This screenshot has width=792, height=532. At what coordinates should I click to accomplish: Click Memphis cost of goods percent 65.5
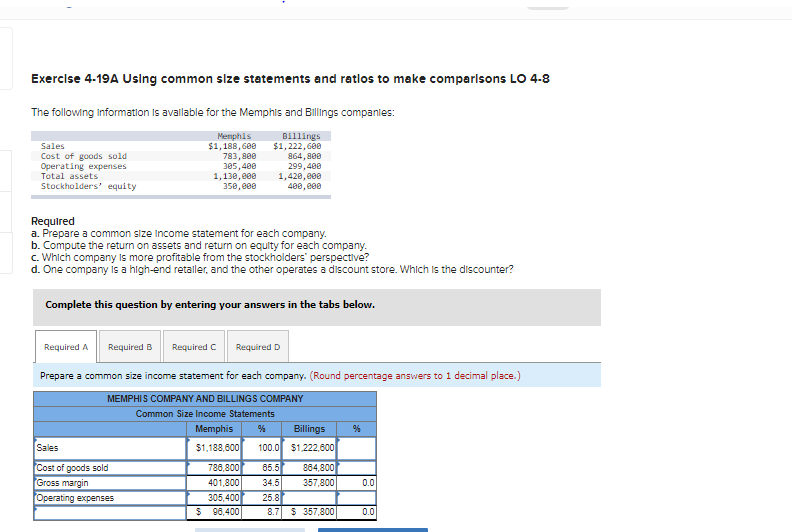pos(262,468)
